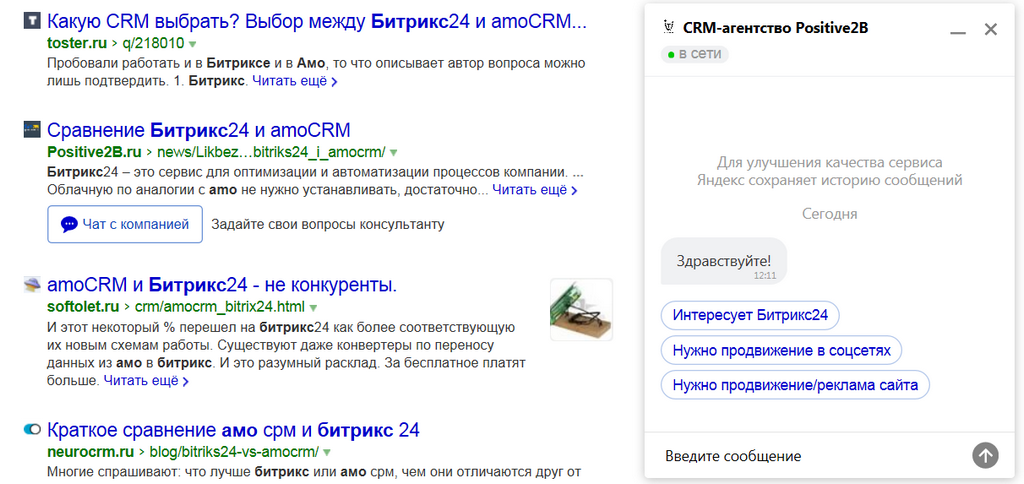Viewport: 1024px width, 484px height.
Task: Click the neurocrm.ru favicon
Action: coord(32,429)
